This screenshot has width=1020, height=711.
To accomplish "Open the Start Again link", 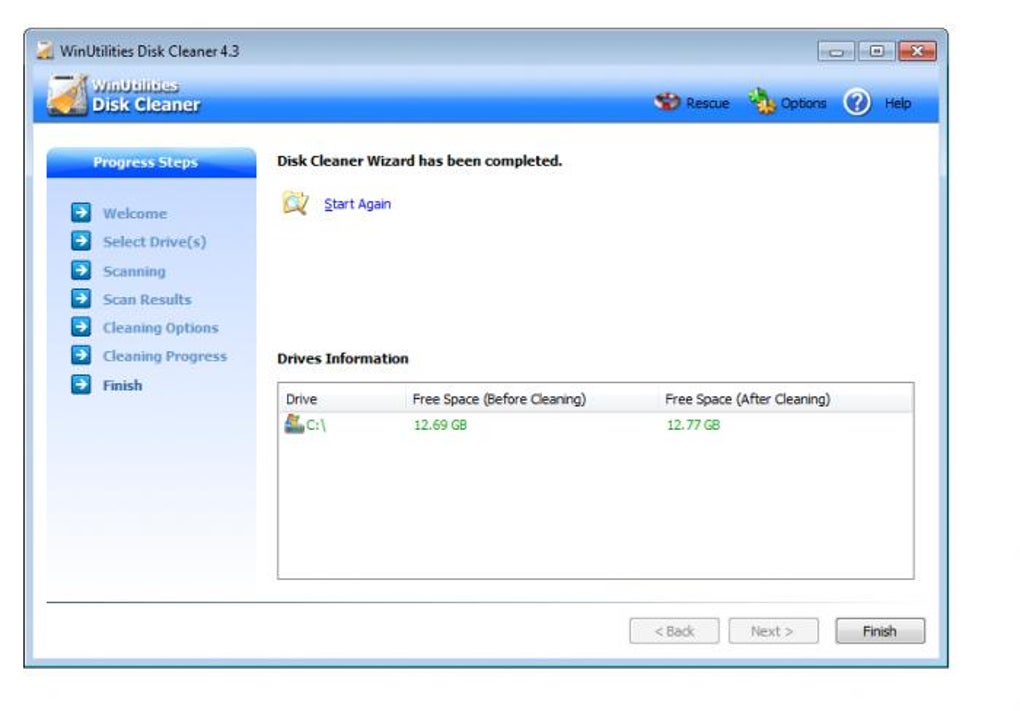I will pos(356,203).
